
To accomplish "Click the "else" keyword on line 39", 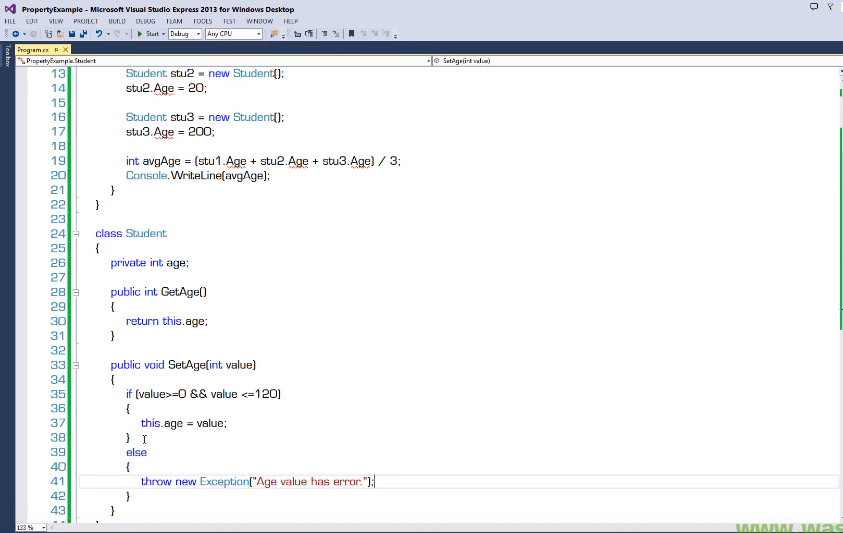I will 137,453.
